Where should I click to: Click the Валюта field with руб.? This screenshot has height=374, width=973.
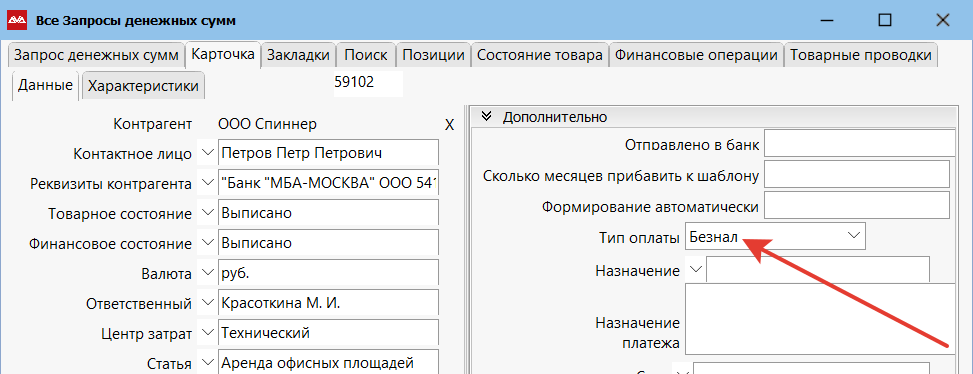328,272
